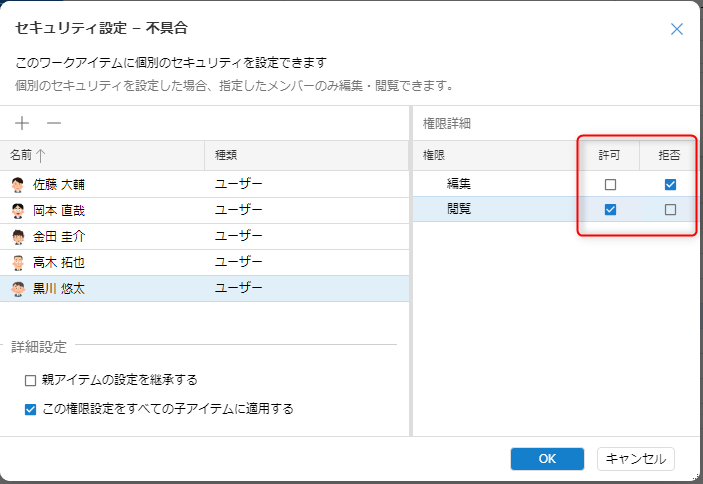Click the 種類 column header
The image size is (703, 484).
click(226, 156)
